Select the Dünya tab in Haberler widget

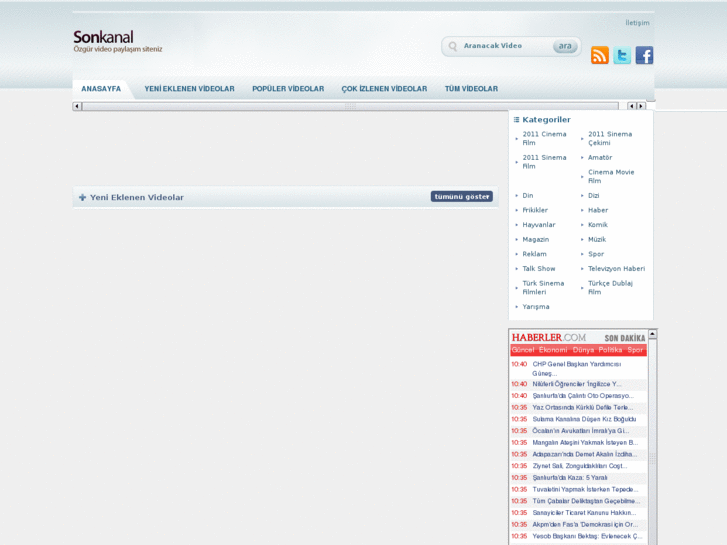point(583,350)
